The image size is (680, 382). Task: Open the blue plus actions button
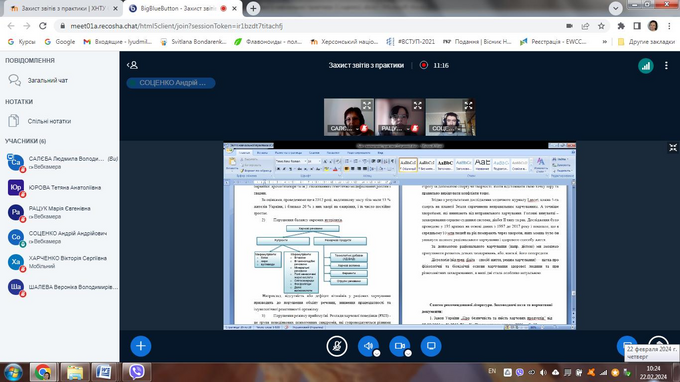coord(141,346)
